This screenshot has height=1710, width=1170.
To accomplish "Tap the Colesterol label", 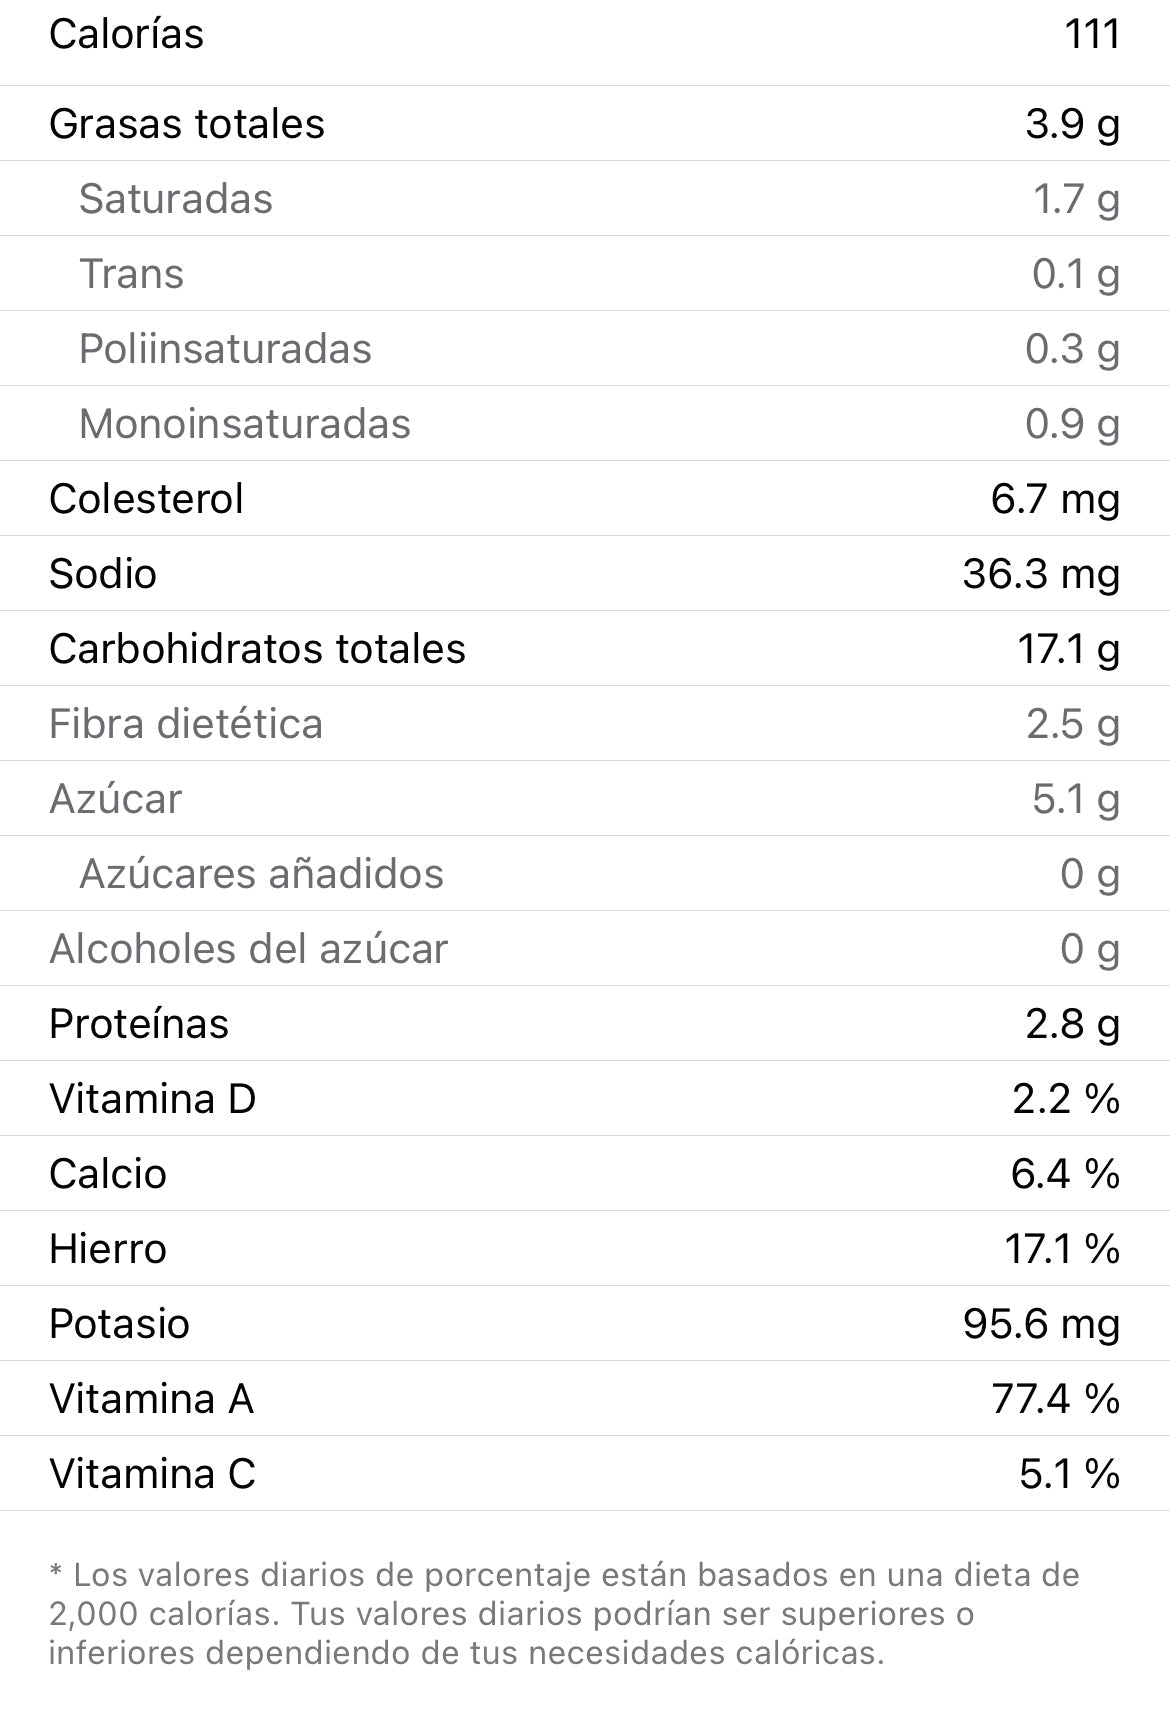I will [x=146, y=499].
